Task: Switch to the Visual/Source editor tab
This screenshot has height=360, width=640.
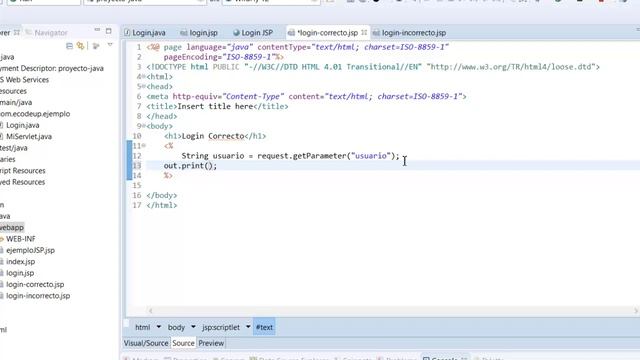Action: coord(146,343)
